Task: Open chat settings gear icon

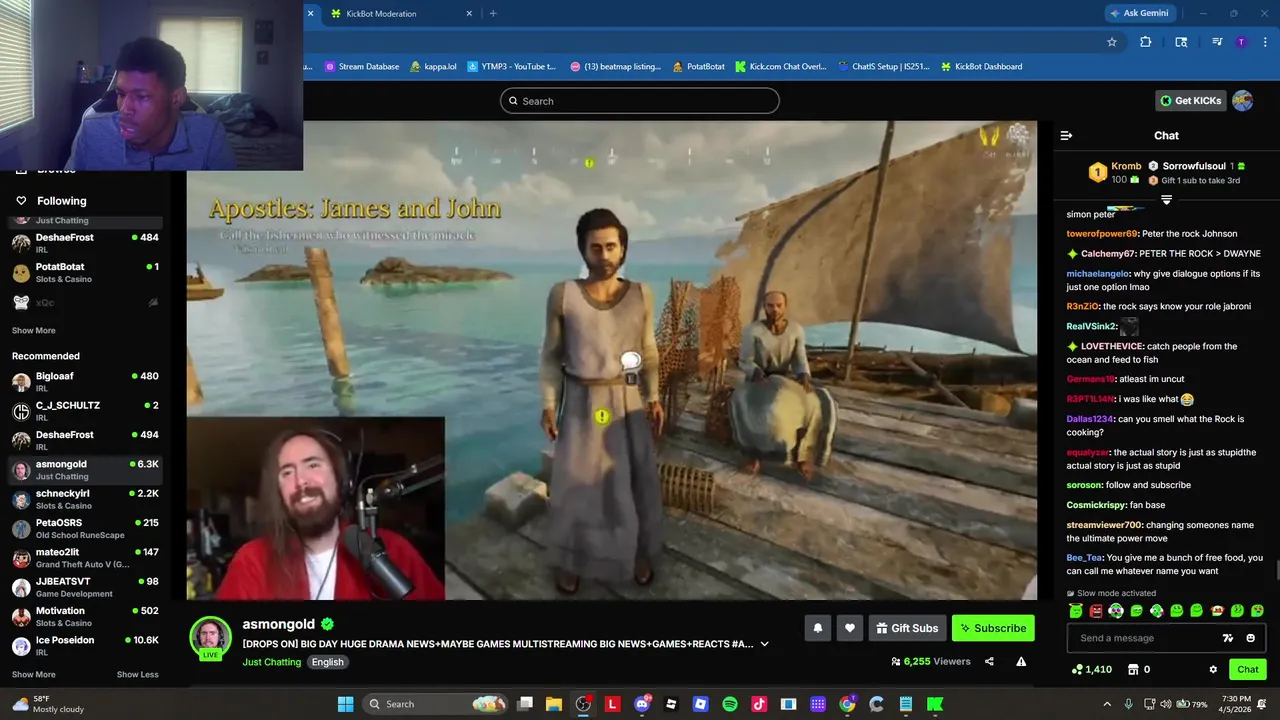Action: point(1213,669)
